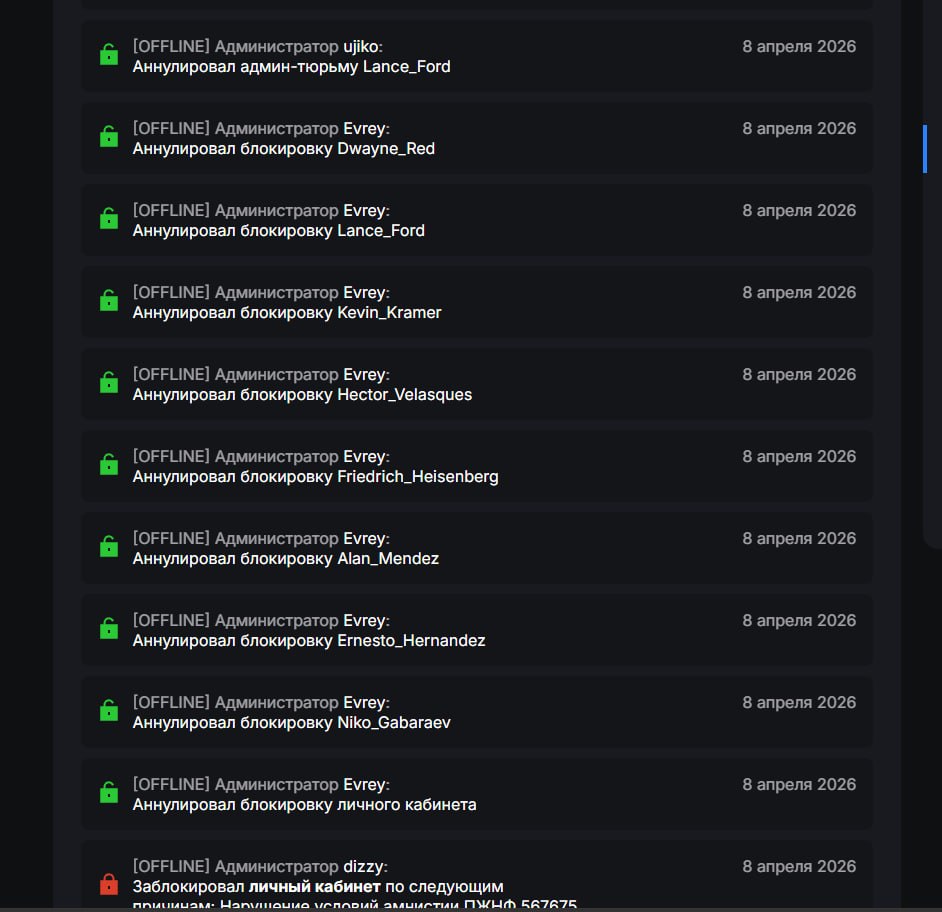Click green unlock icon for Friedrich_Heisenberg entry

pyautogui.click(x=109, y=465)
